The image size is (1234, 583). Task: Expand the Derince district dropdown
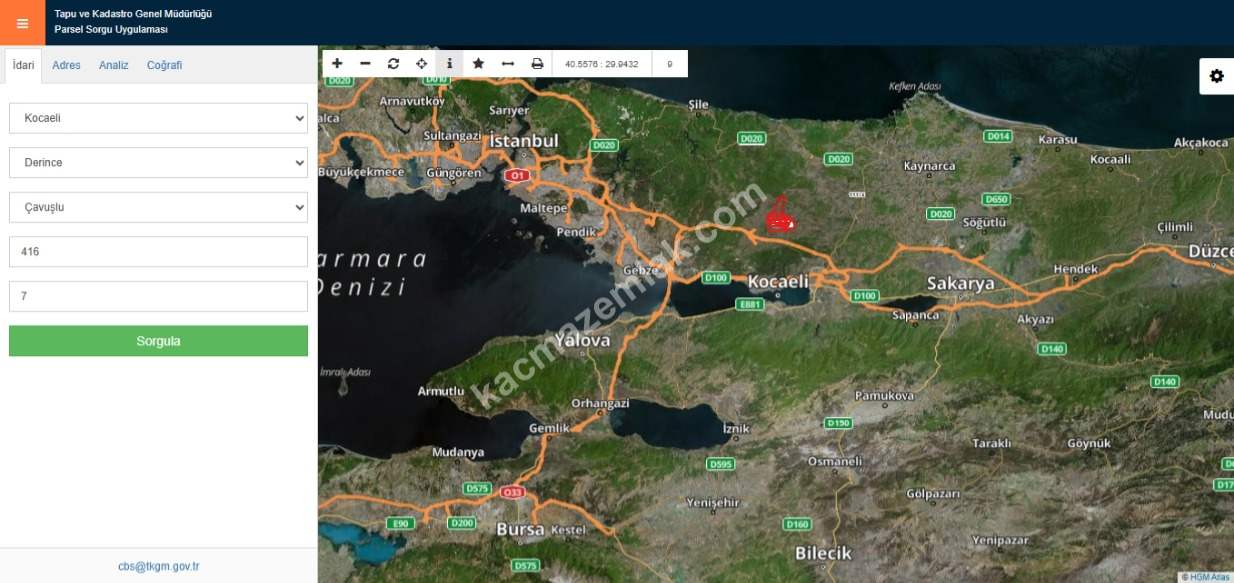[x=158, y=162]
